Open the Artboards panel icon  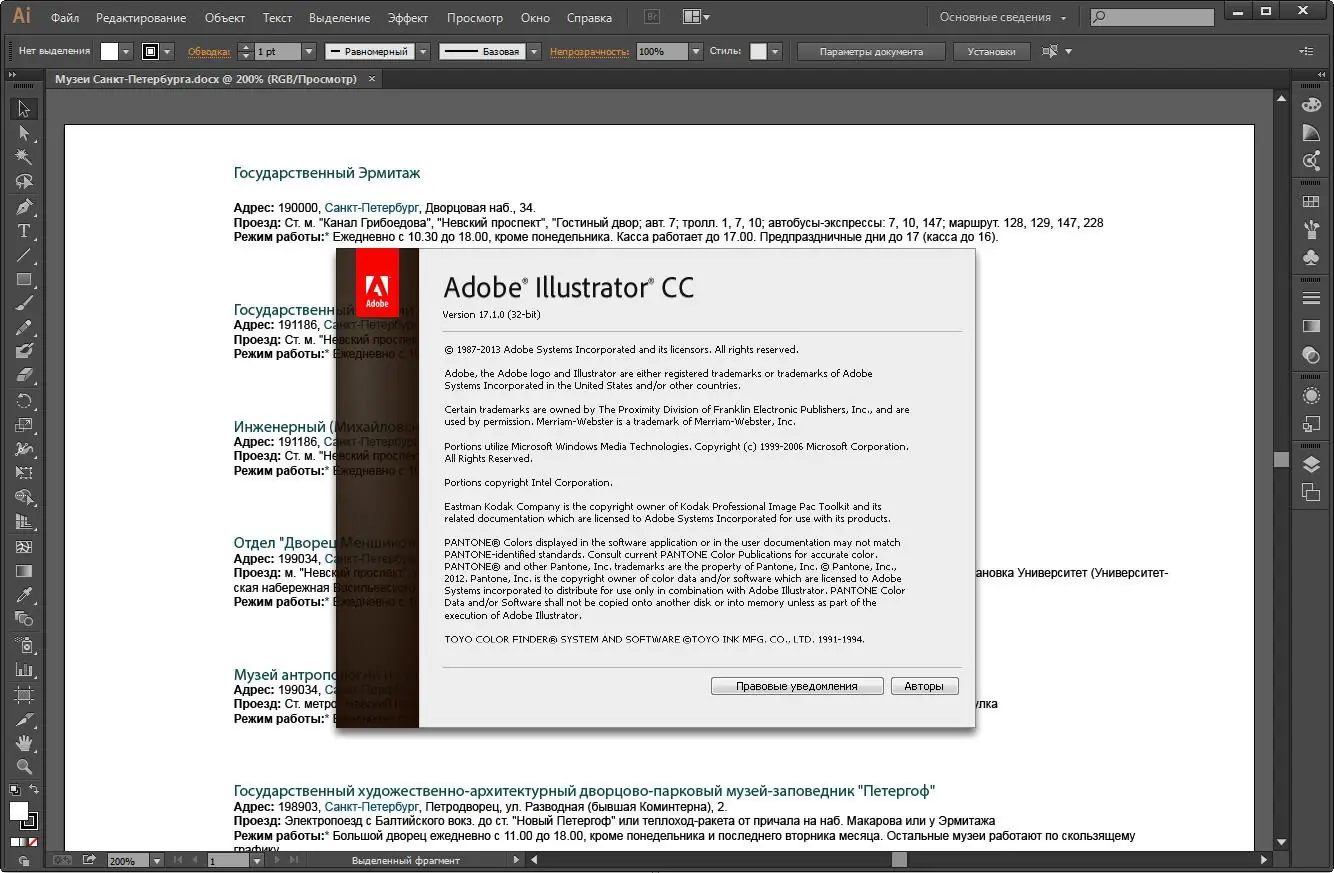point(1311,491)
